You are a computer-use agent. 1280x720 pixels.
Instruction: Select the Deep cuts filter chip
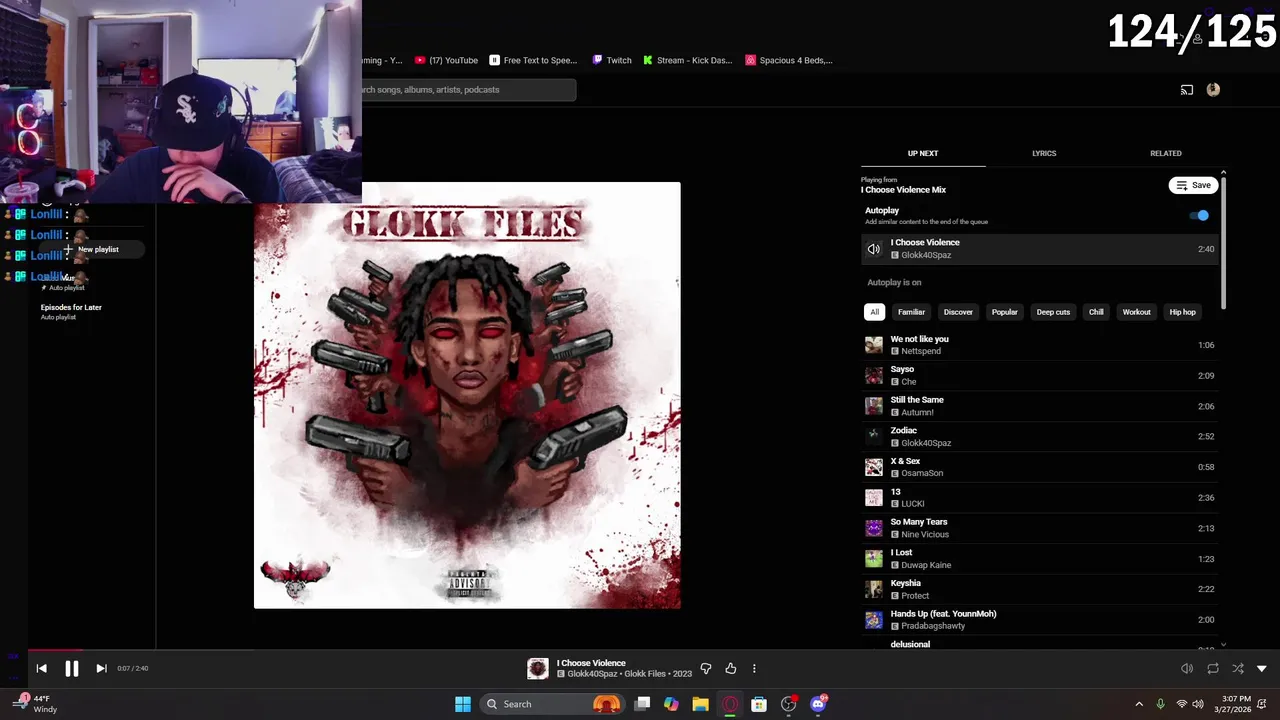click(x=1053, y=312)
